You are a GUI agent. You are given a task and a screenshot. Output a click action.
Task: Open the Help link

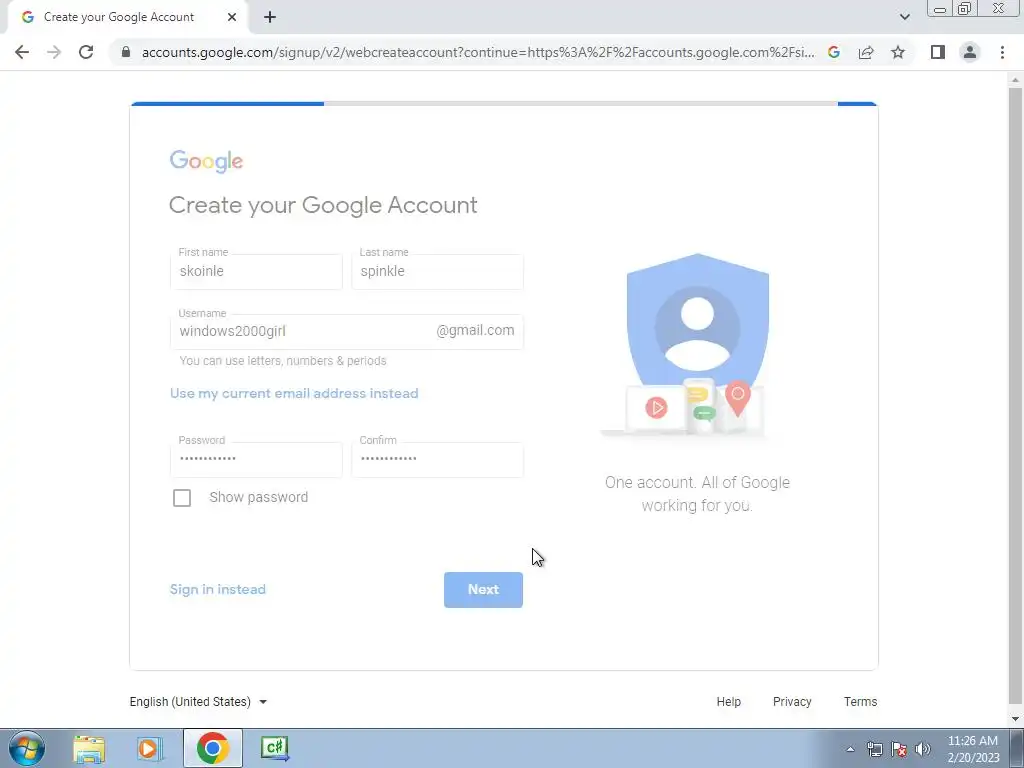728,701
